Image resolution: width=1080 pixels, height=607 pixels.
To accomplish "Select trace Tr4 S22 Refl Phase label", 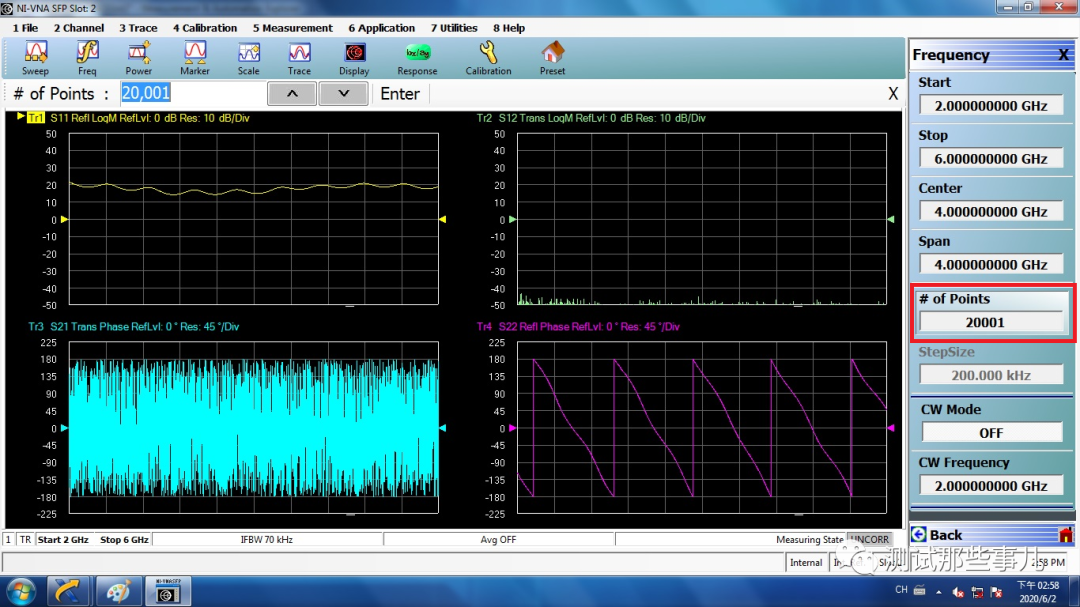I will (578, 327).
